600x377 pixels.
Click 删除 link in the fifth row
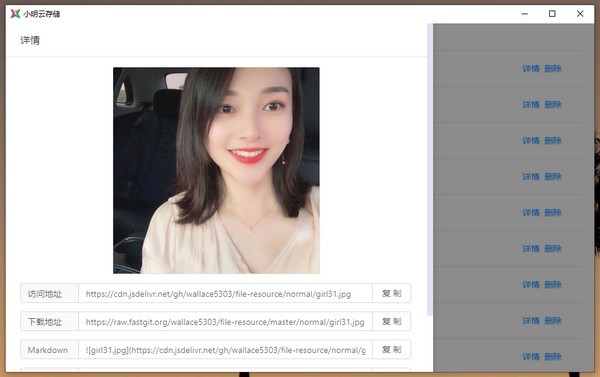tap(553, 212)
